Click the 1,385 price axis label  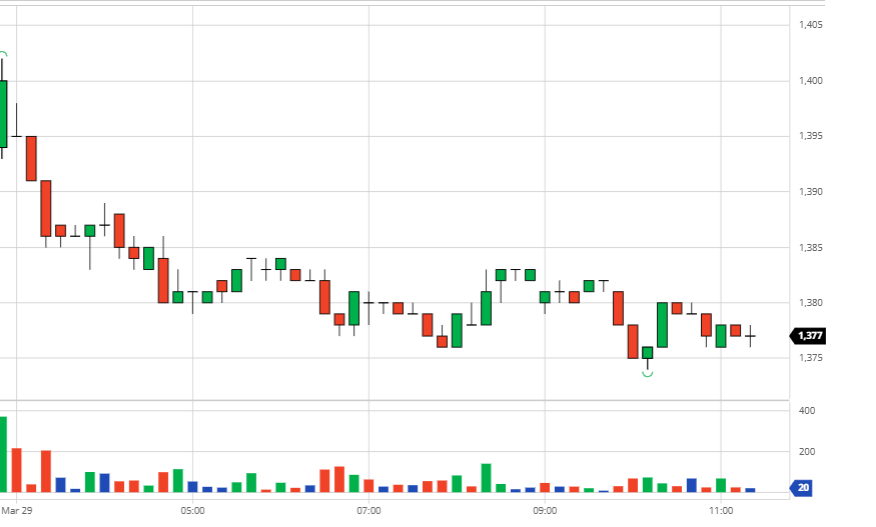tap(811, 247)
